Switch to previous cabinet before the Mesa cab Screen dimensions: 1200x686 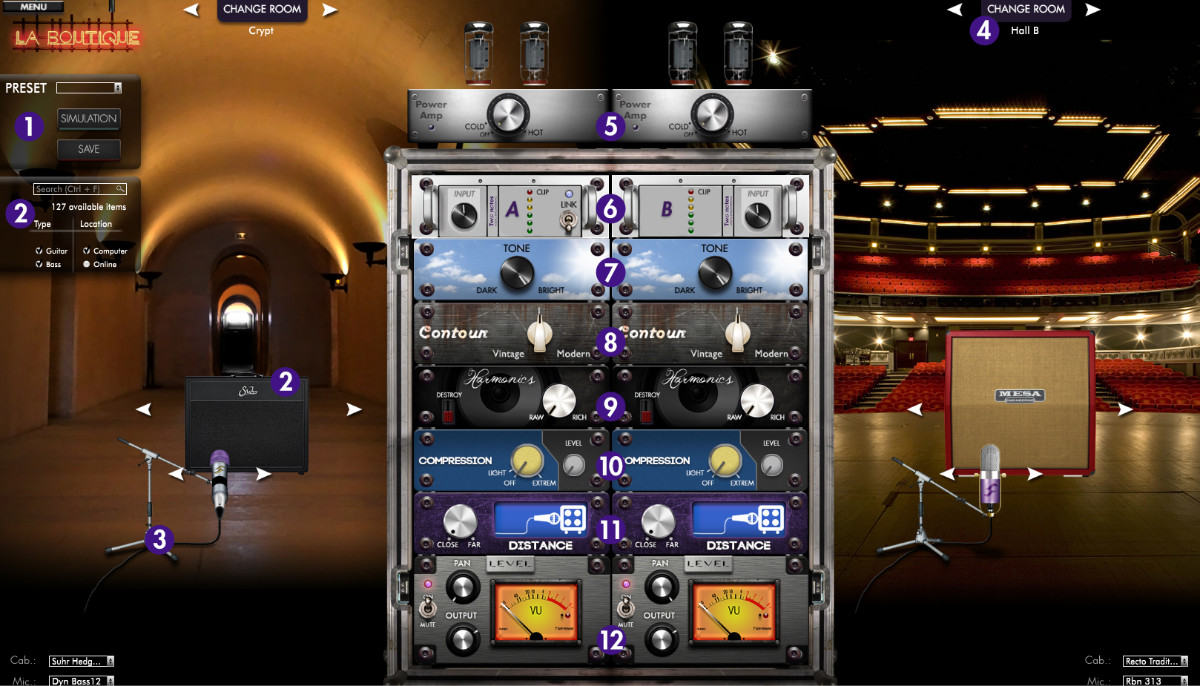pyautogui.click(x=915, y=409)
